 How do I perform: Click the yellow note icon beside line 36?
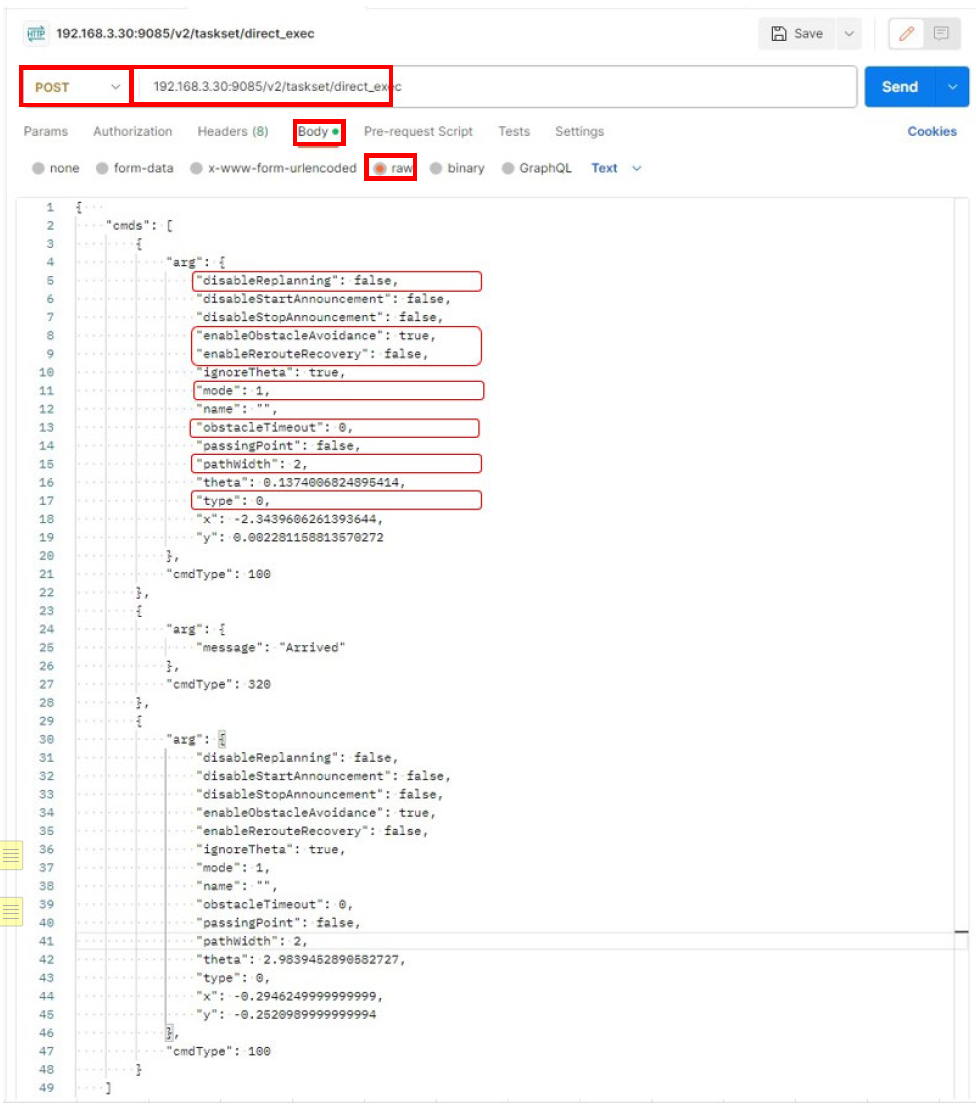[x=11, y=855]
